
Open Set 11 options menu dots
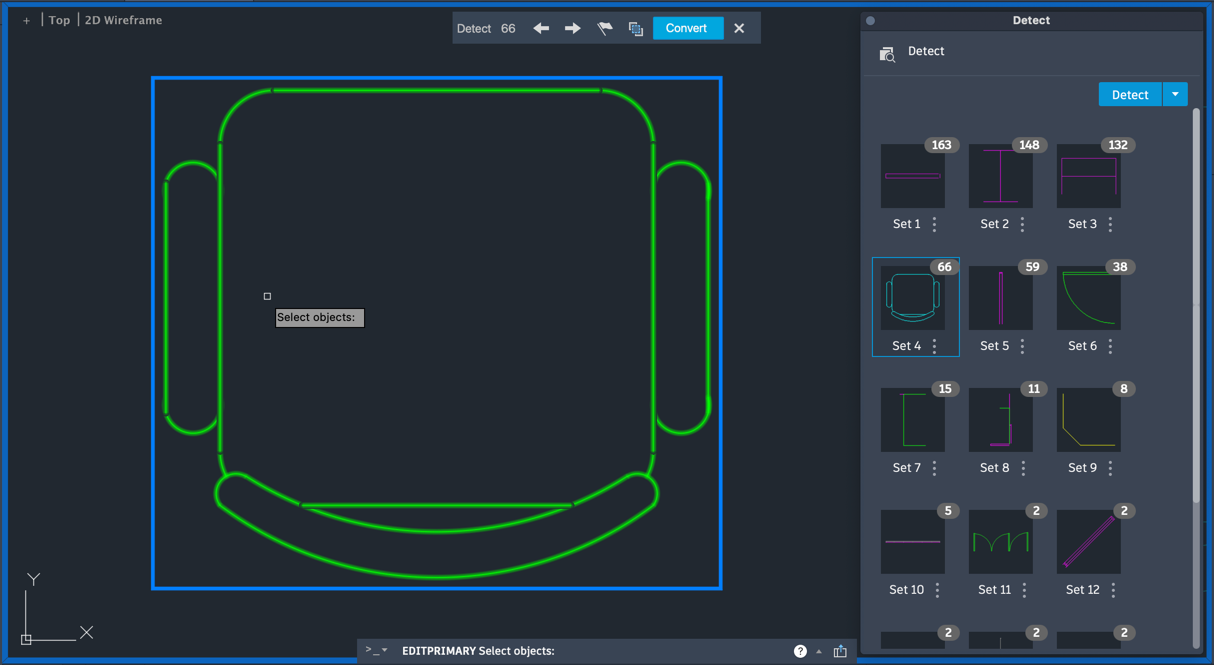click(x=1025, y=590)
